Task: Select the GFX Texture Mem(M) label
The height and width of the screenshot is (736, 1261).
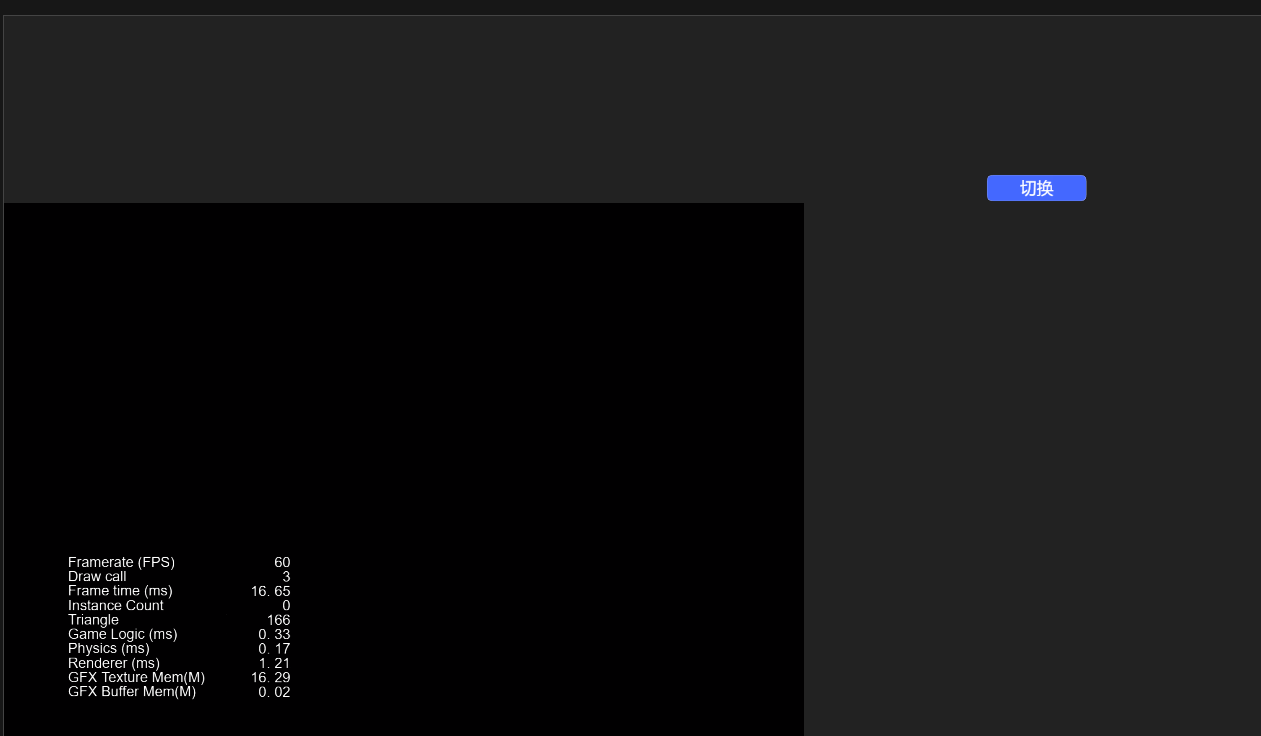Action: pyautogui.click(x=136, y=677)
